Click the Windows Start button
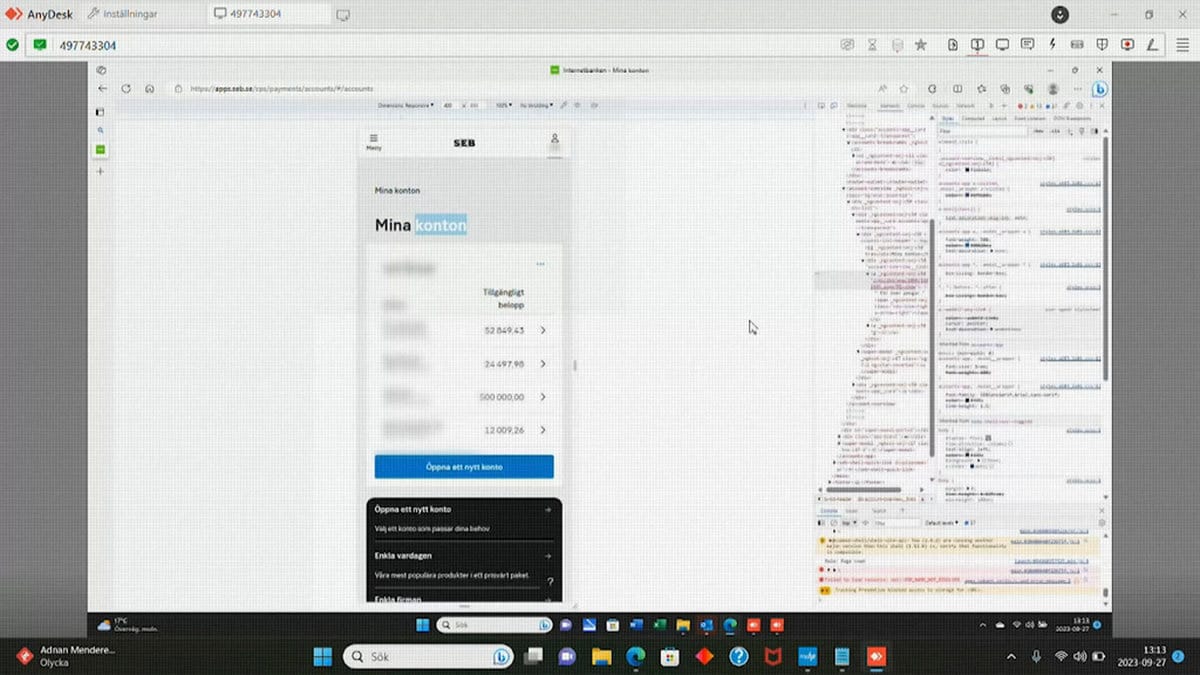The image size is (1200, 675). (323, 656)
